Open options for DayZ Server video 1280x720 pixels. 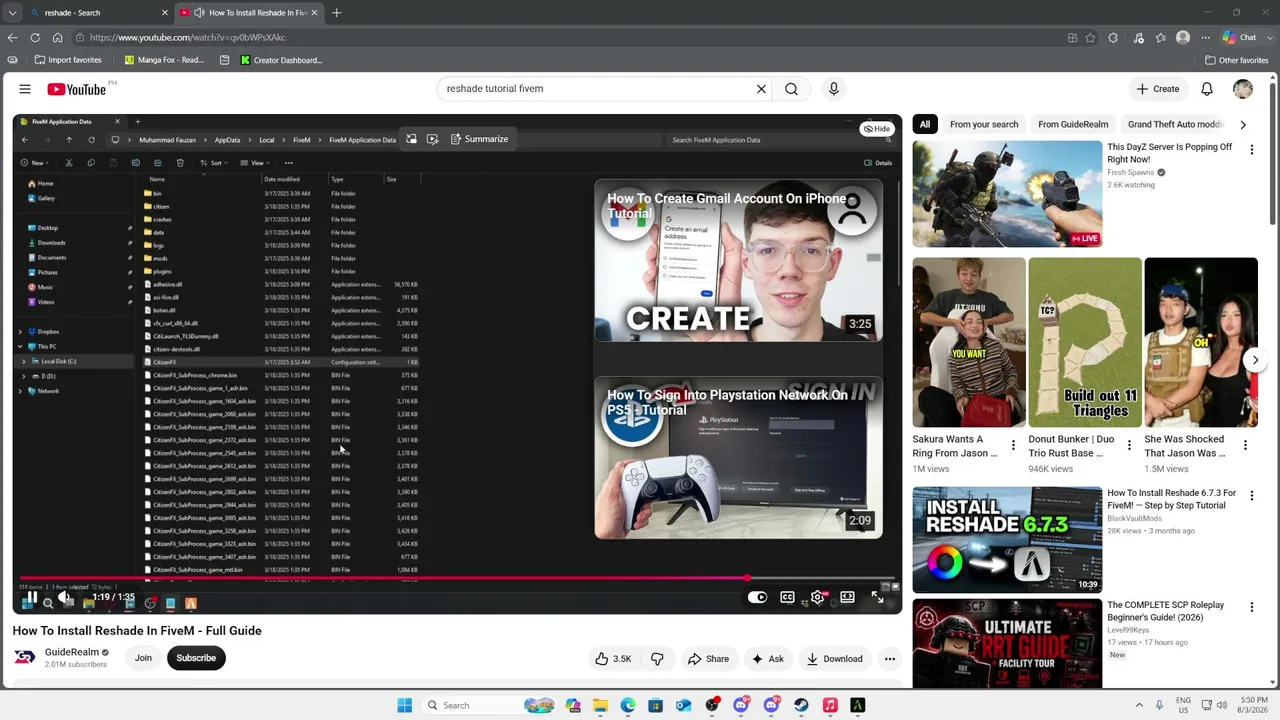point(1251,150)
